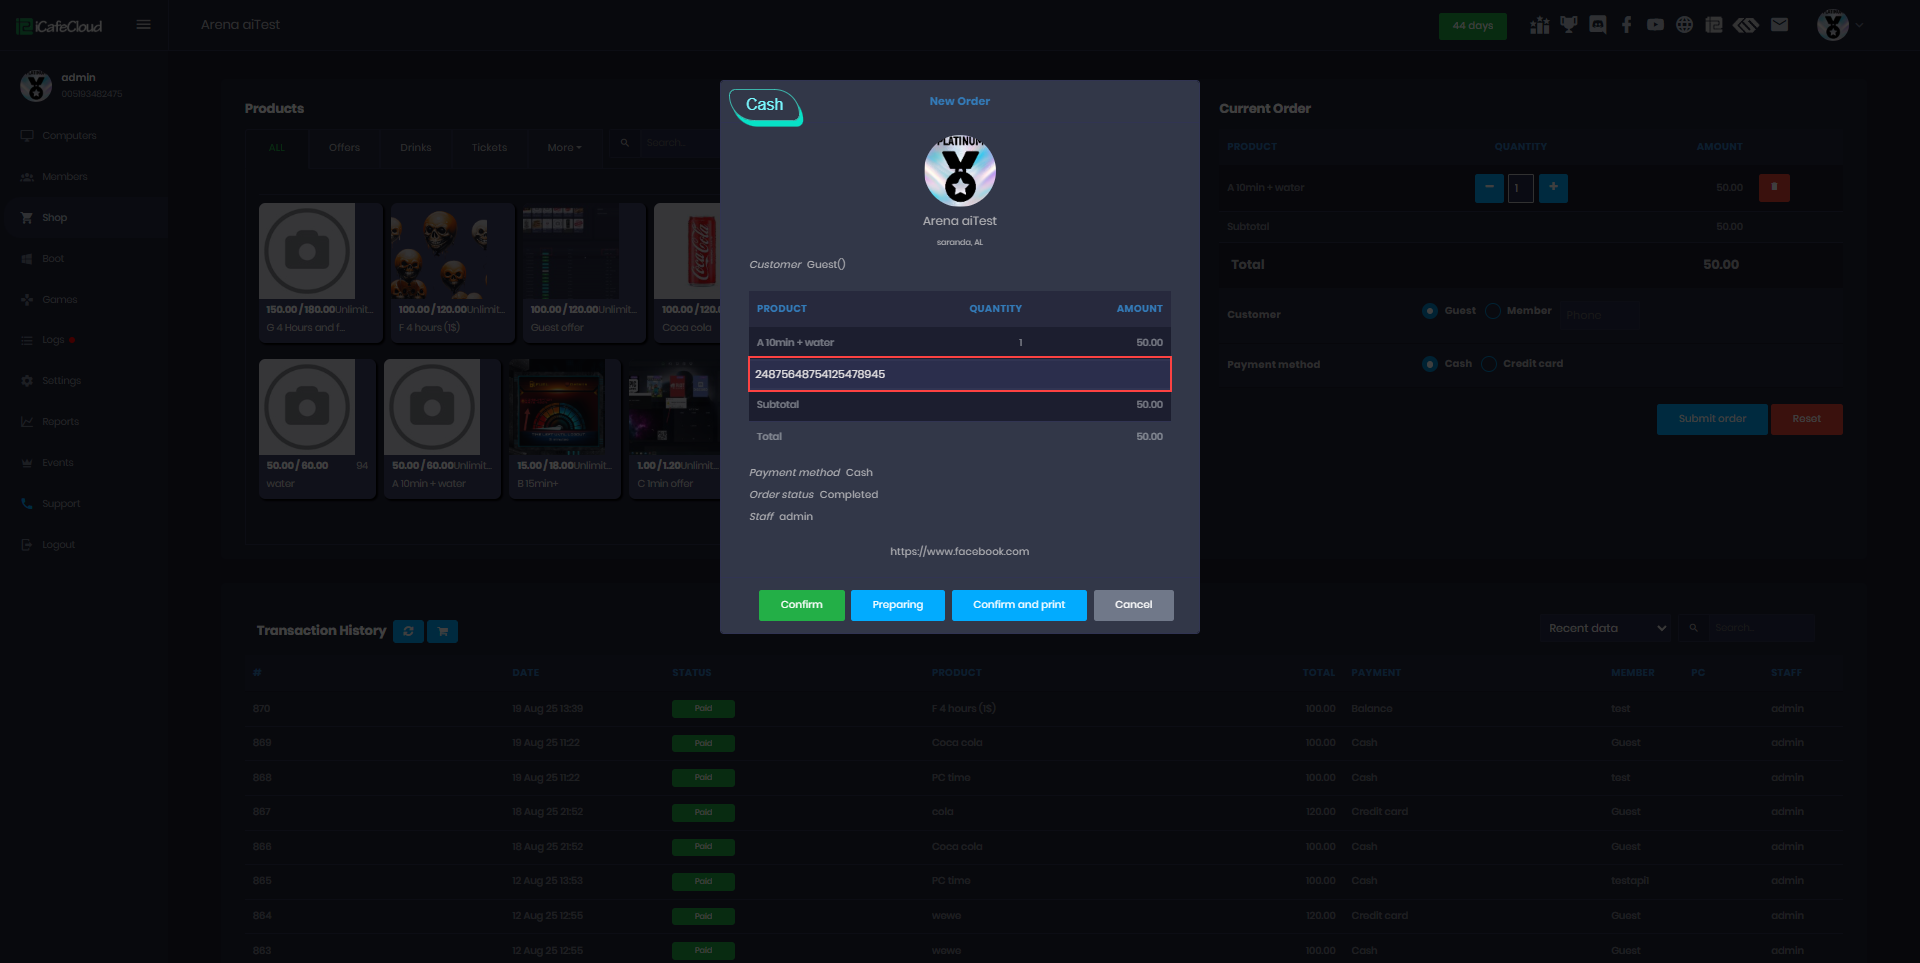Image resolution: width=1920 pixels, height=963 pixels.
Task: Open Boot in the sidebar
Action: tap(52, 259)
